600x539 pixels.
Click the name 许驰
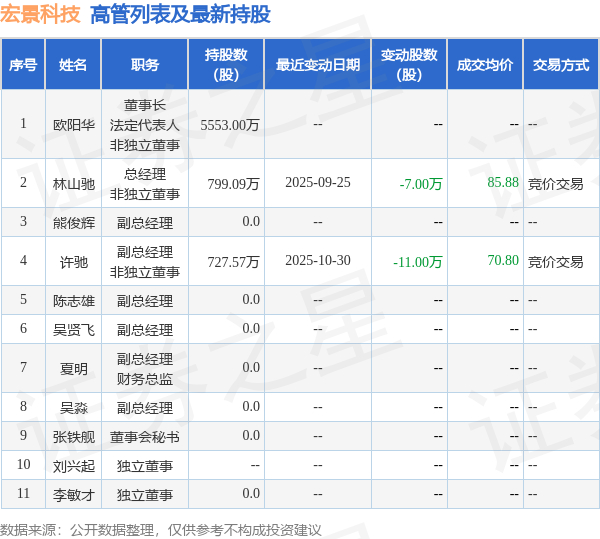[x=73, y=262]
